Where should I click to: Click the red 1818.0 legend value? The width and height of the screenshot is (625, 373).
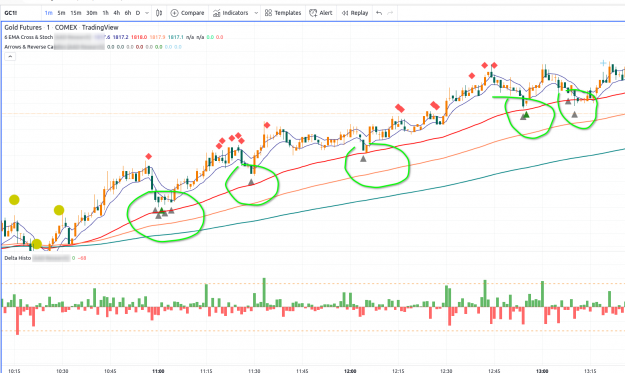coord(139,37)
